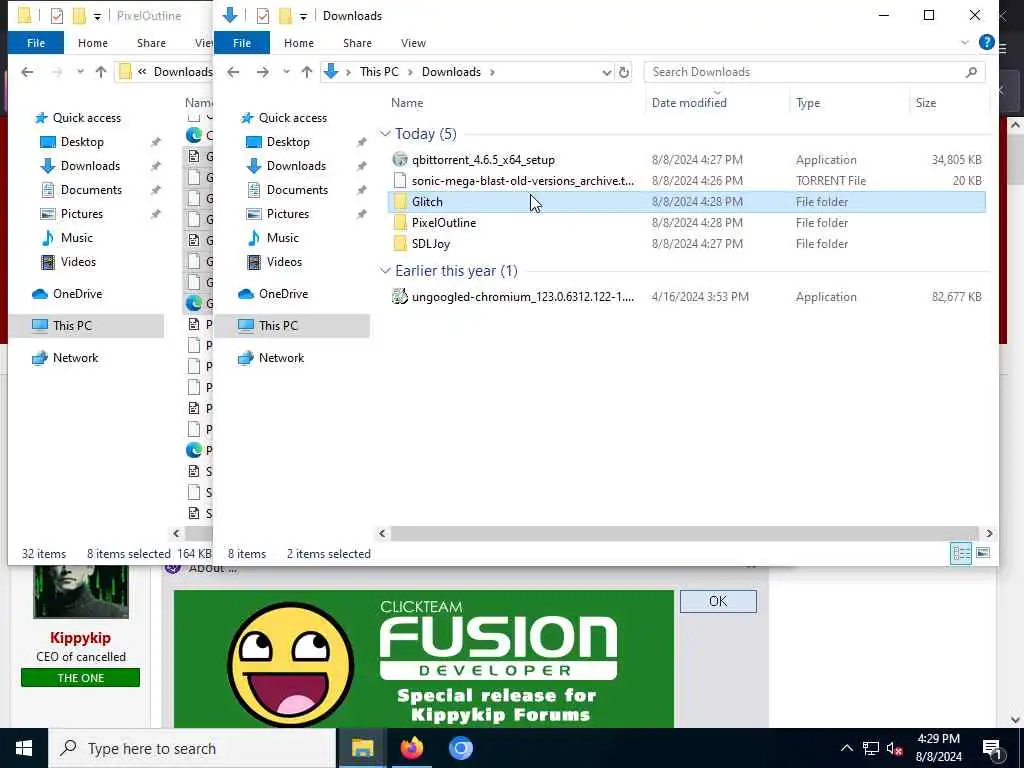Select the SDLJoy folder

pyautogui.click(x=686, y=244)
